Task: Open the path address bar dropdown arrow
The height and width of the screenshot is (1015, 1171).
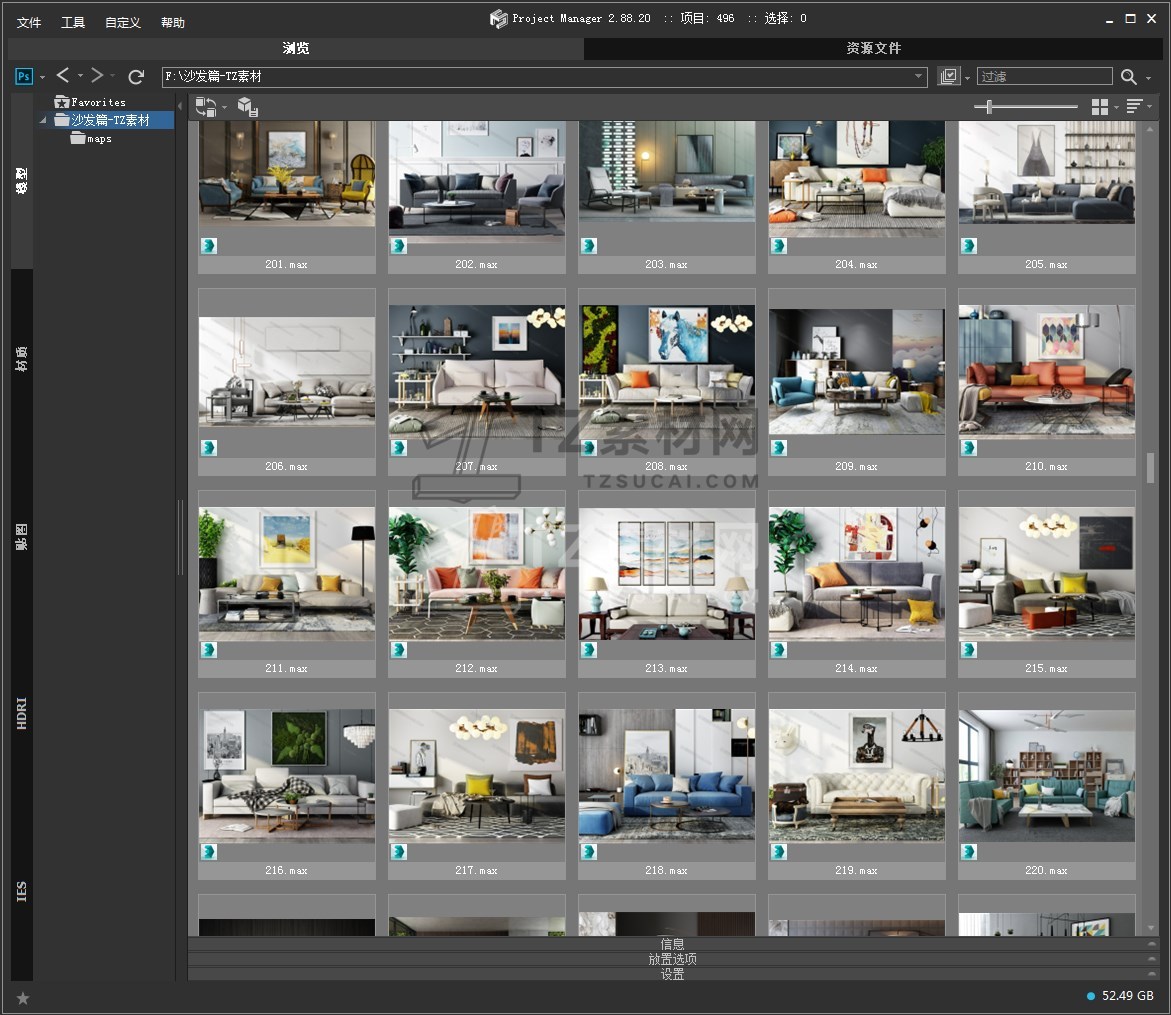Action: pos(919,77)
